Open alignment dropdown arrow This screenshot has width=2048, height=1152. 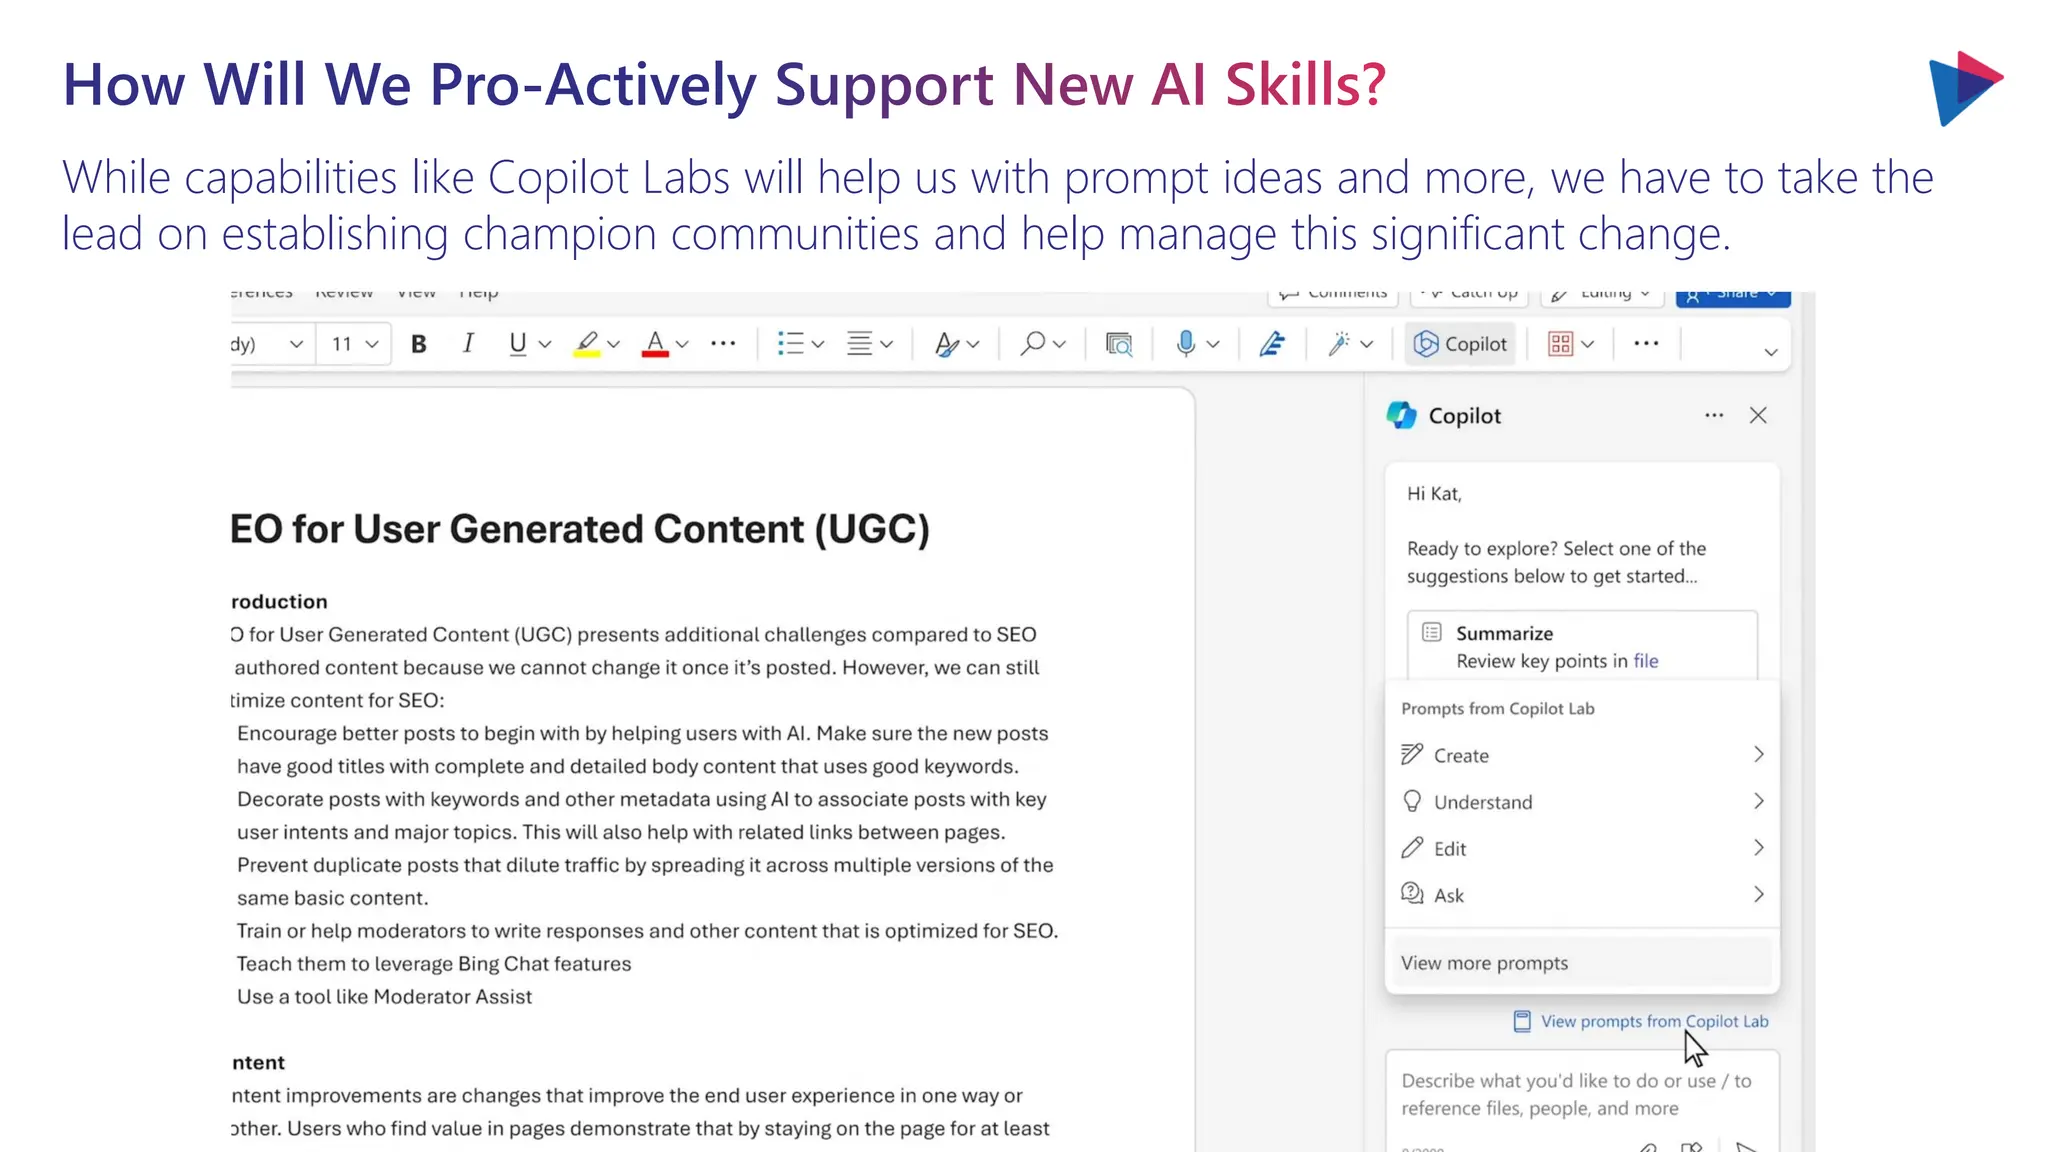tap(886, 344)
